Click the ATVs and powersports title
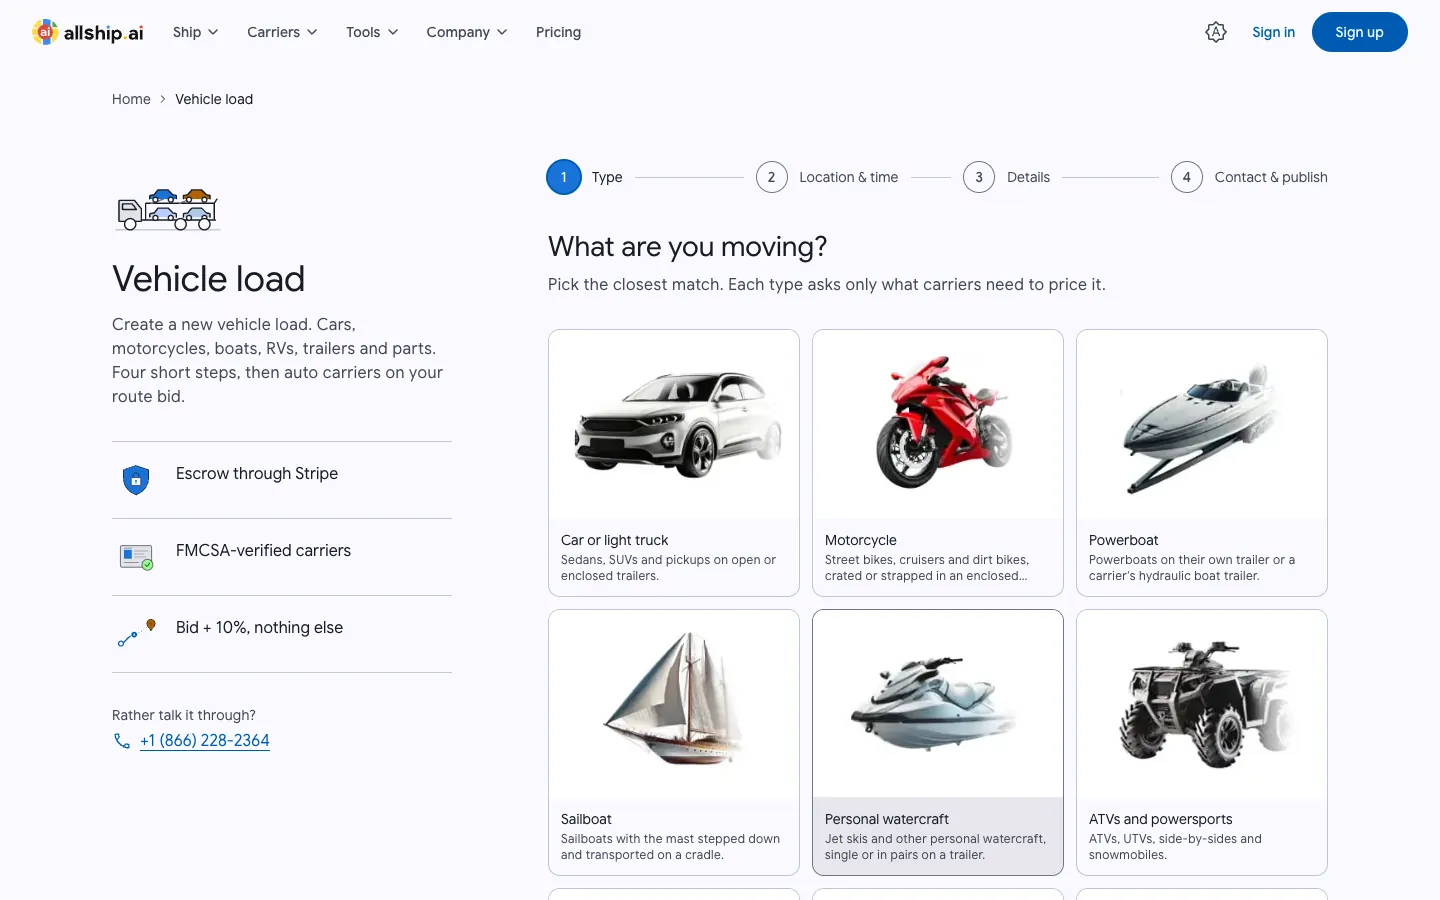Screen dimensions: 1440x900 tap(1160, 819)
